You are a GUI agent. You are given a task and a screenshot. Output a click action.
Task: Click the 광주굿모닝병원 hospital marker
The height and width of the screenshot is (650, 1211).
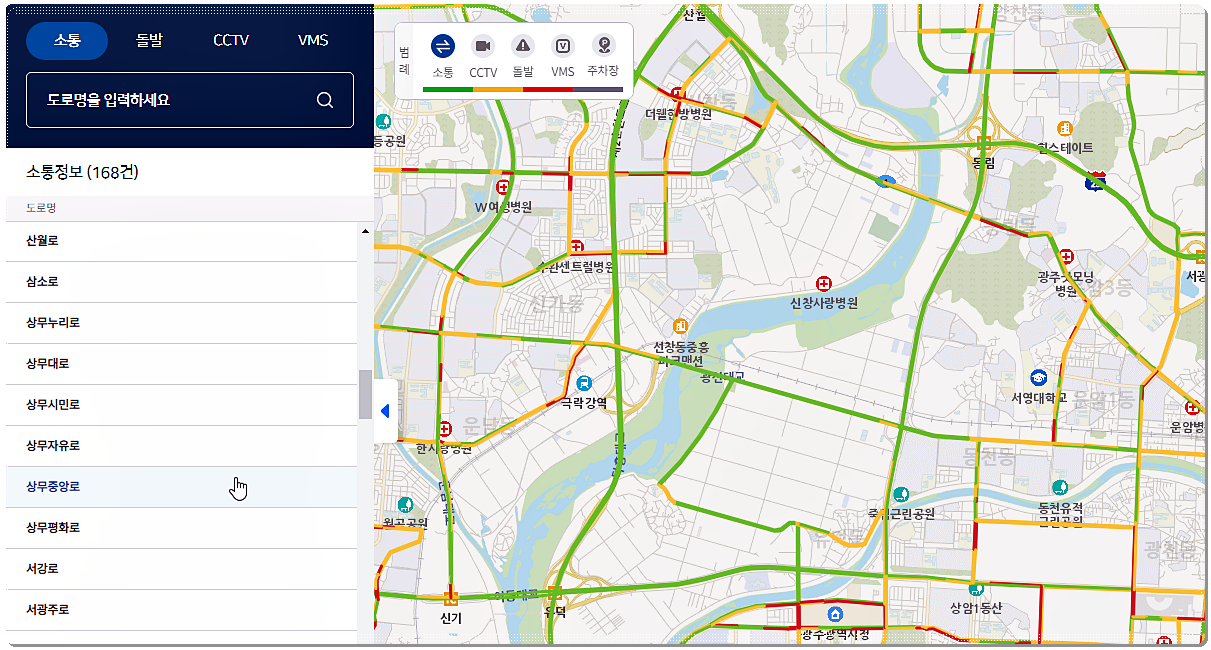tap(1066, 256)
